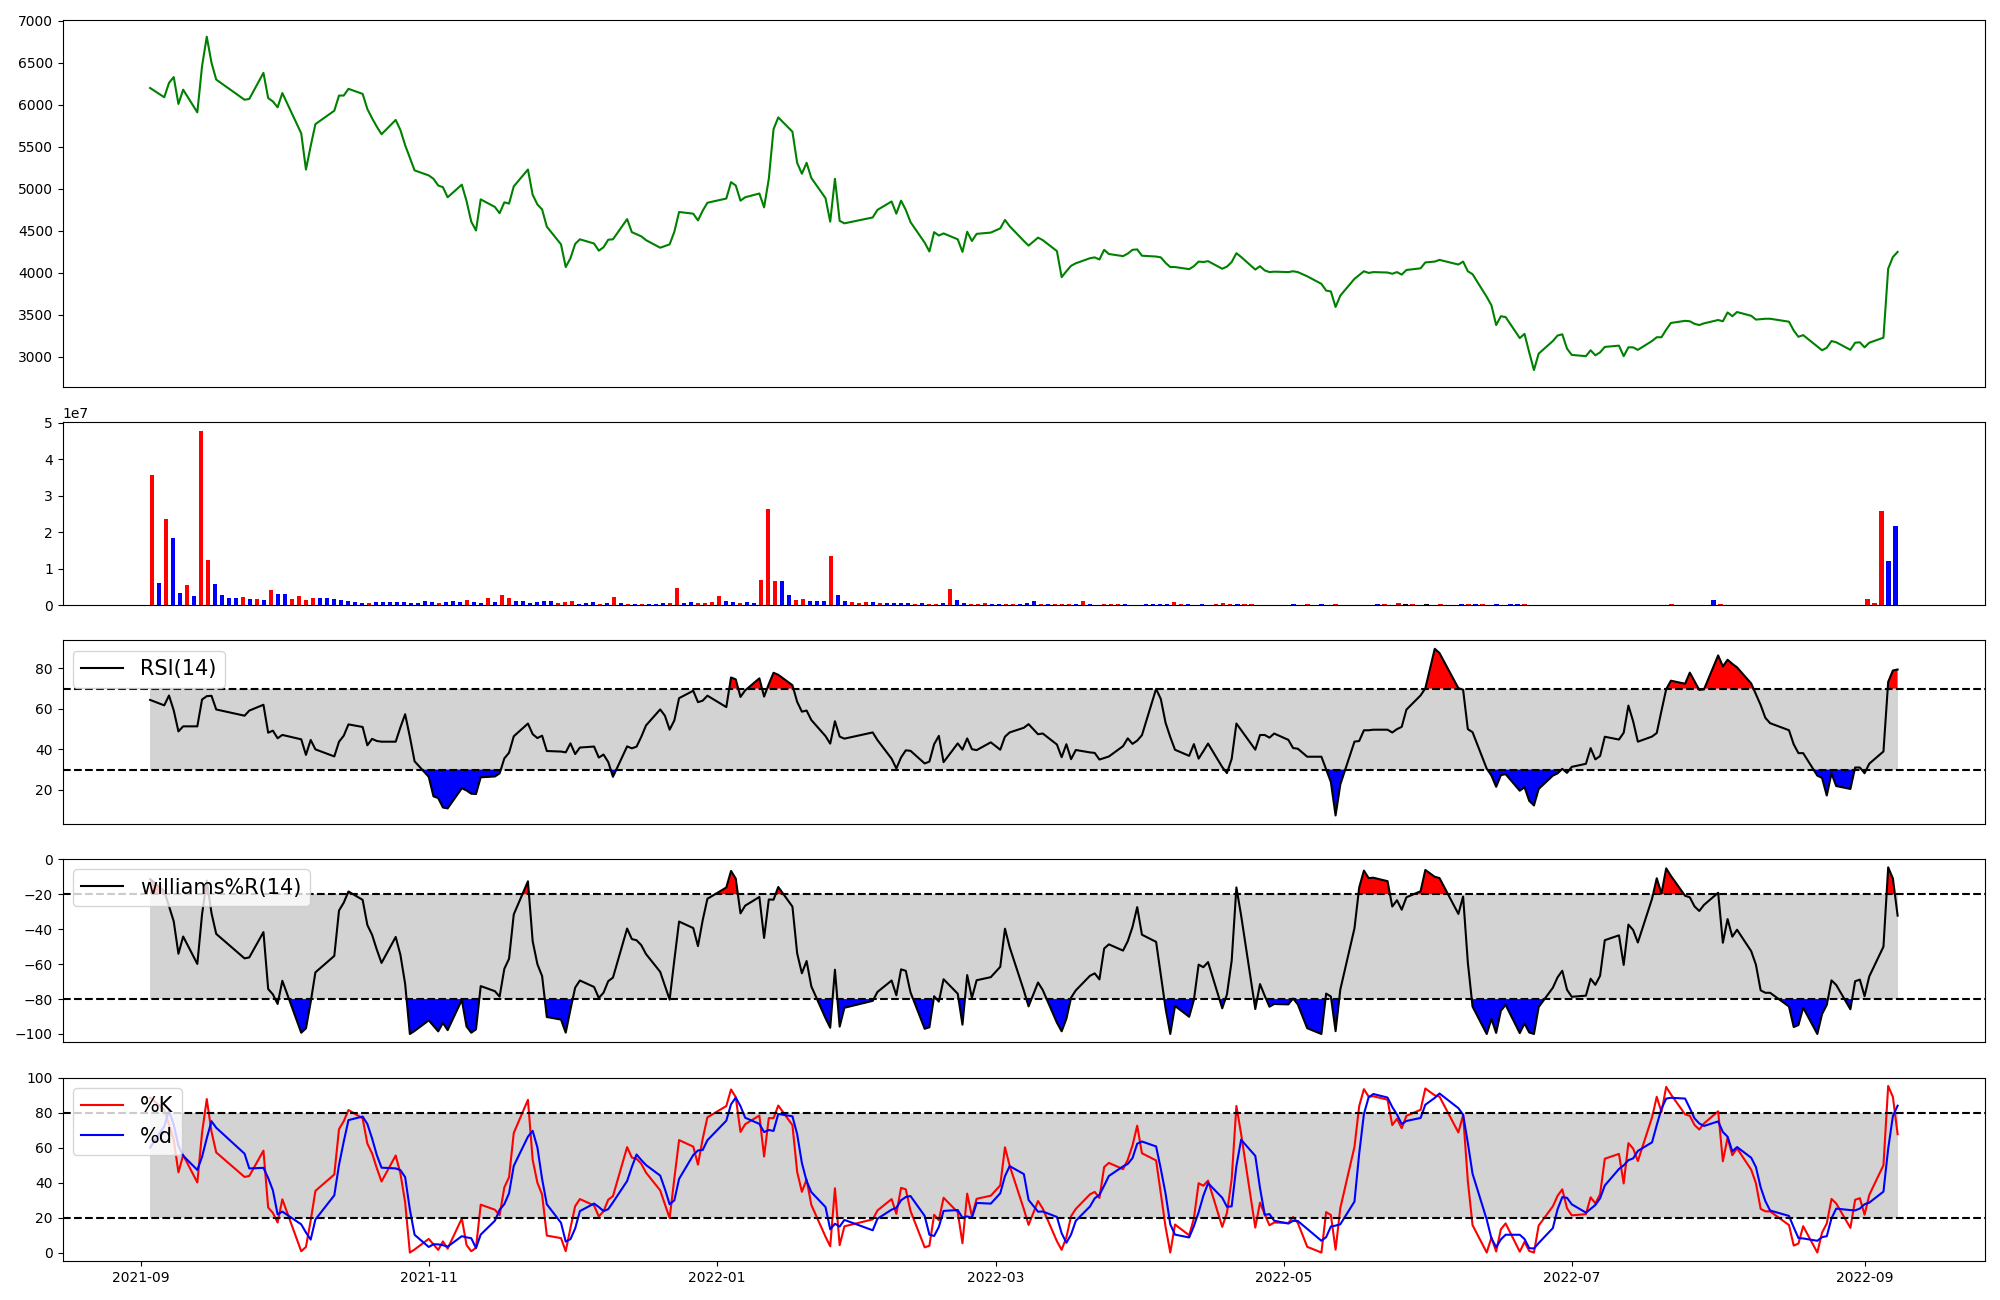The height and width of the screenshot is (1300, 2000).
Task: Click the blue %d legend line sample
Action: pyautogui.click(x=102, y=1136)
